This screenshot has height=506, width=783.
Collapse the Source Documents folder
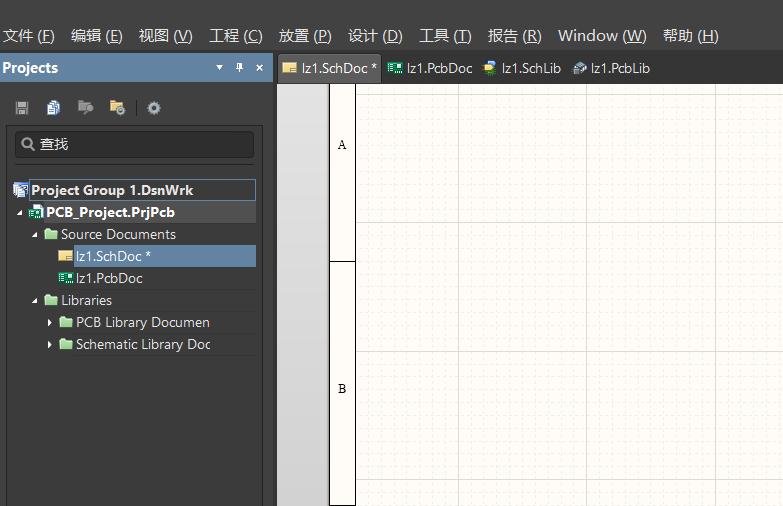point(34,235)
